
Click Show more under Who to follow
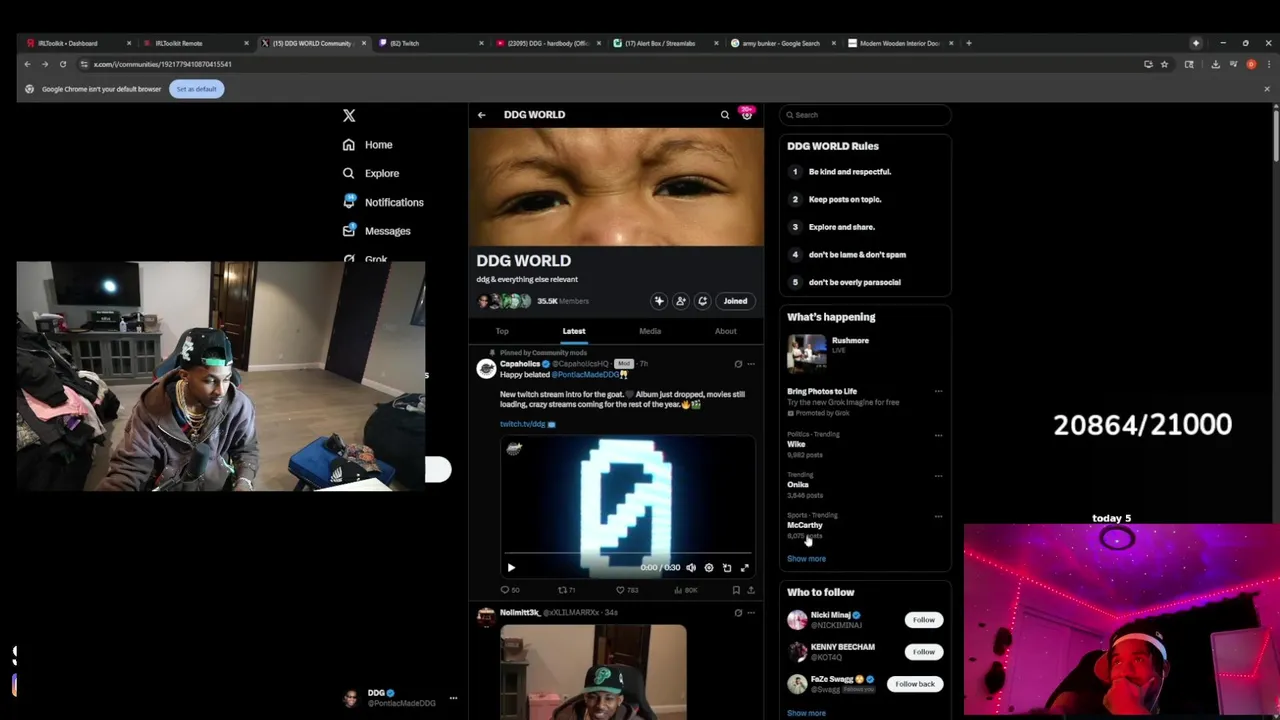coord(806,713)
